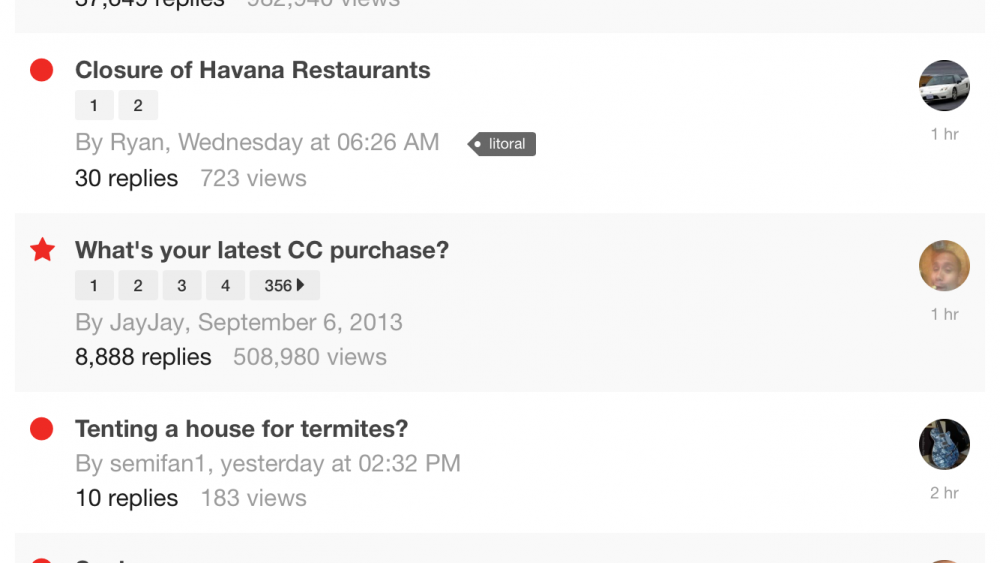The width and height of the screenshot is (1000, 563).
Task: Go to page 3 of latest CC purchase
Action: [x=182, y=286]
